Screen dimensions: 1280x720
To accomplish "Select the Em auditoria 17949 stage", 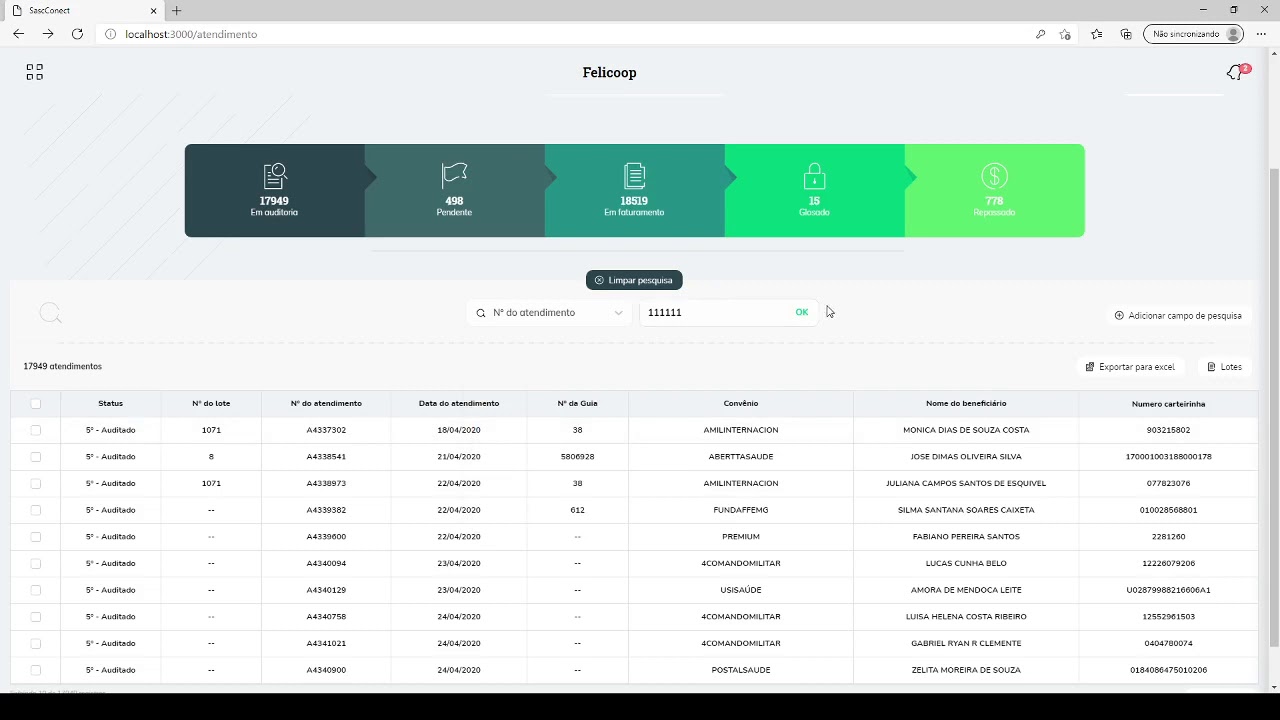I will pyautogui.click(x=275, y=191).
